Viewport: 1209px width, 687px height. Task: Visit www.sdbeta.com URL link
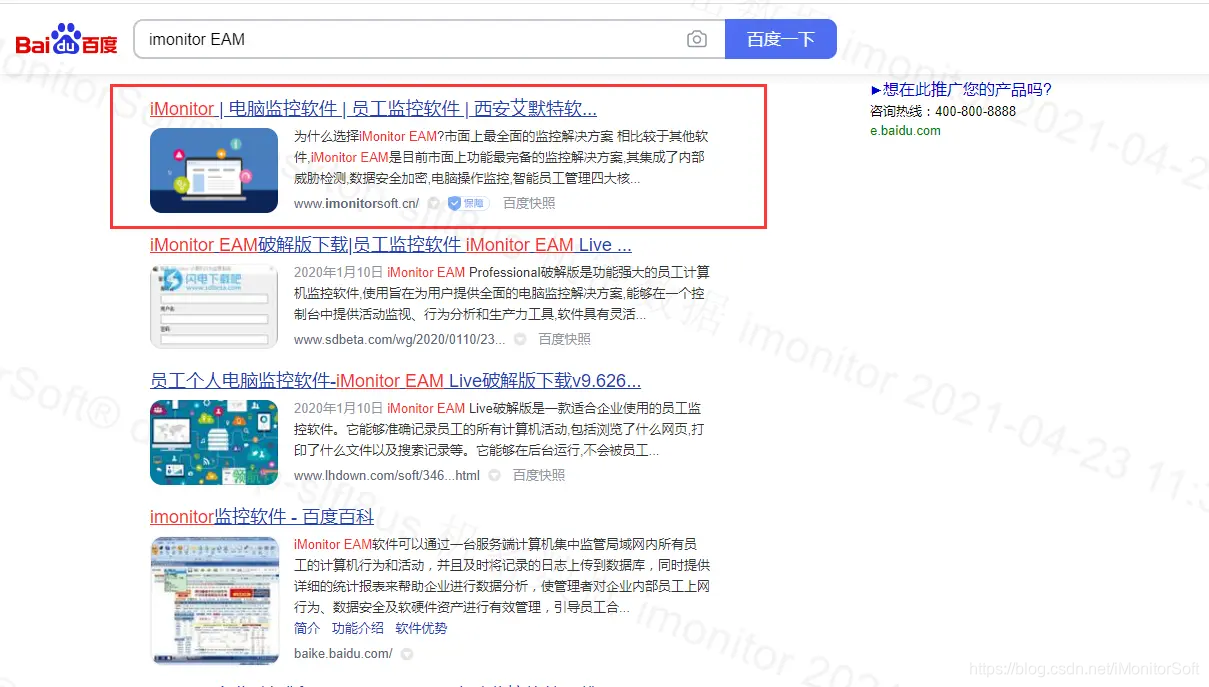(x=400, y=339)
